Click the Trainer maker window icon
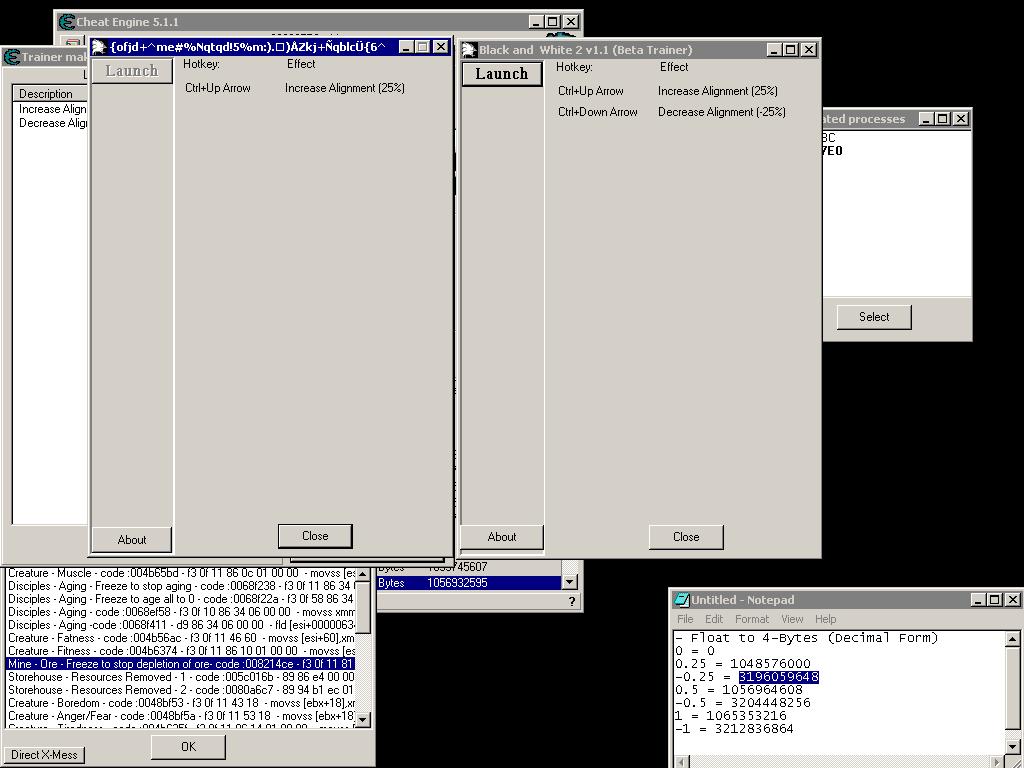The height and width of the screenshot is (768, 1024). click(12, 57)
